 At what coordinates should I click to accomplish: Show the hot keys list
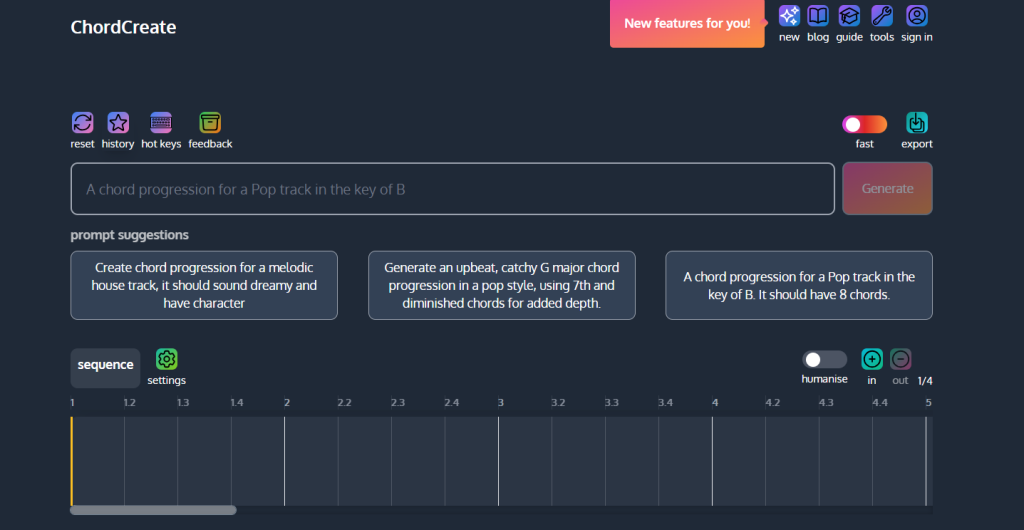[x=161, y=123]
